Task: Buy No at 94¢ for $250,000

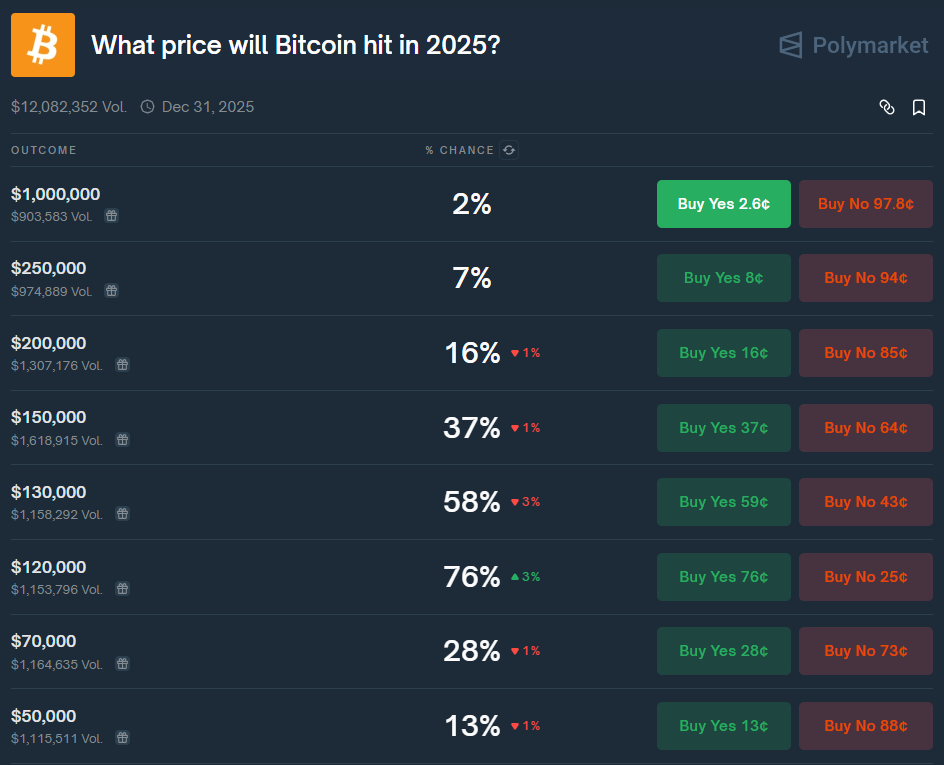Action: (x=865, y=278)
